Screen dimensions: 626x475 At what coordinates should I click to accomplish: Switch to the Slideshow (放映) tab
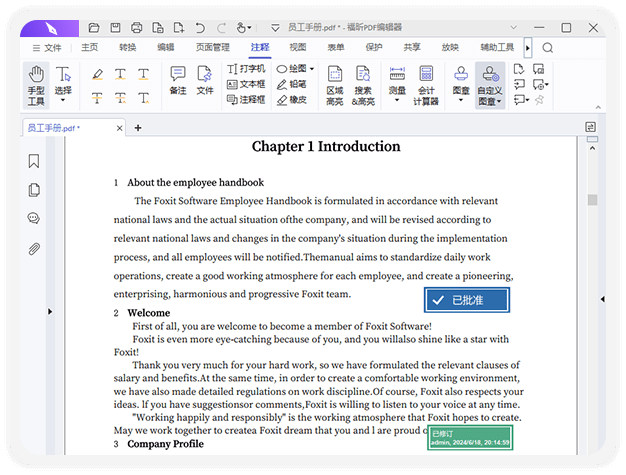[450, 48]
